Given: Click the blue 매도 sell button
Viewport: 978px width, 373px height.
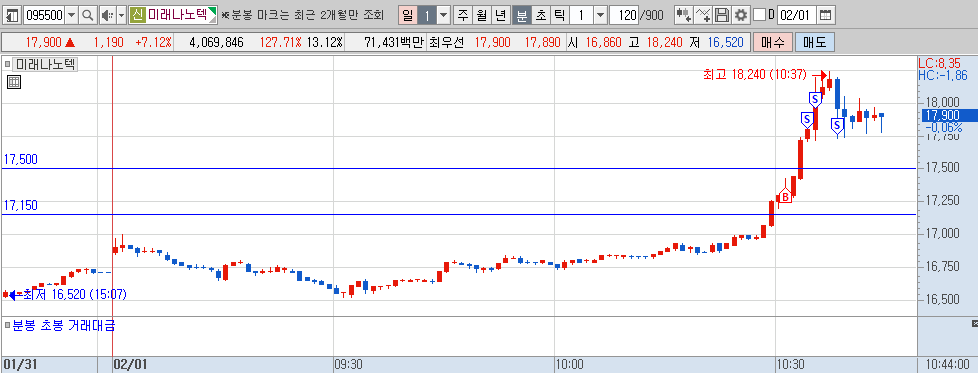Looking at the screenshot, I should [815, 42].
